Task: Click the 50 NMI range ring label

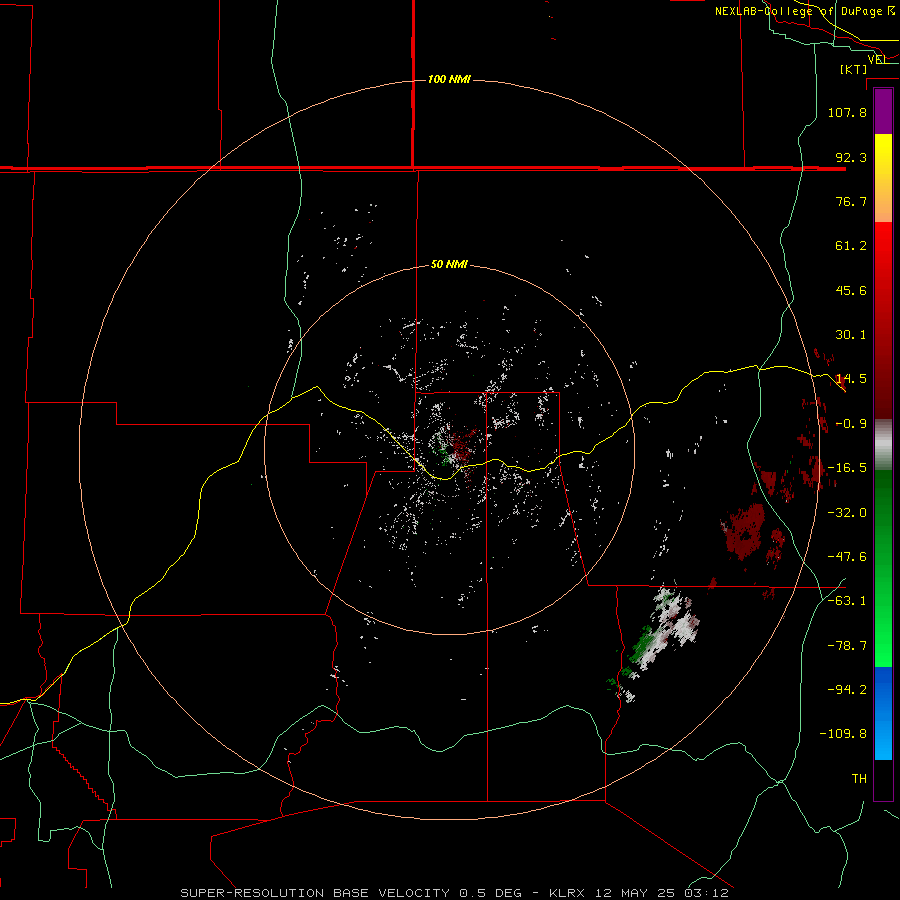Action: (449, 265)
